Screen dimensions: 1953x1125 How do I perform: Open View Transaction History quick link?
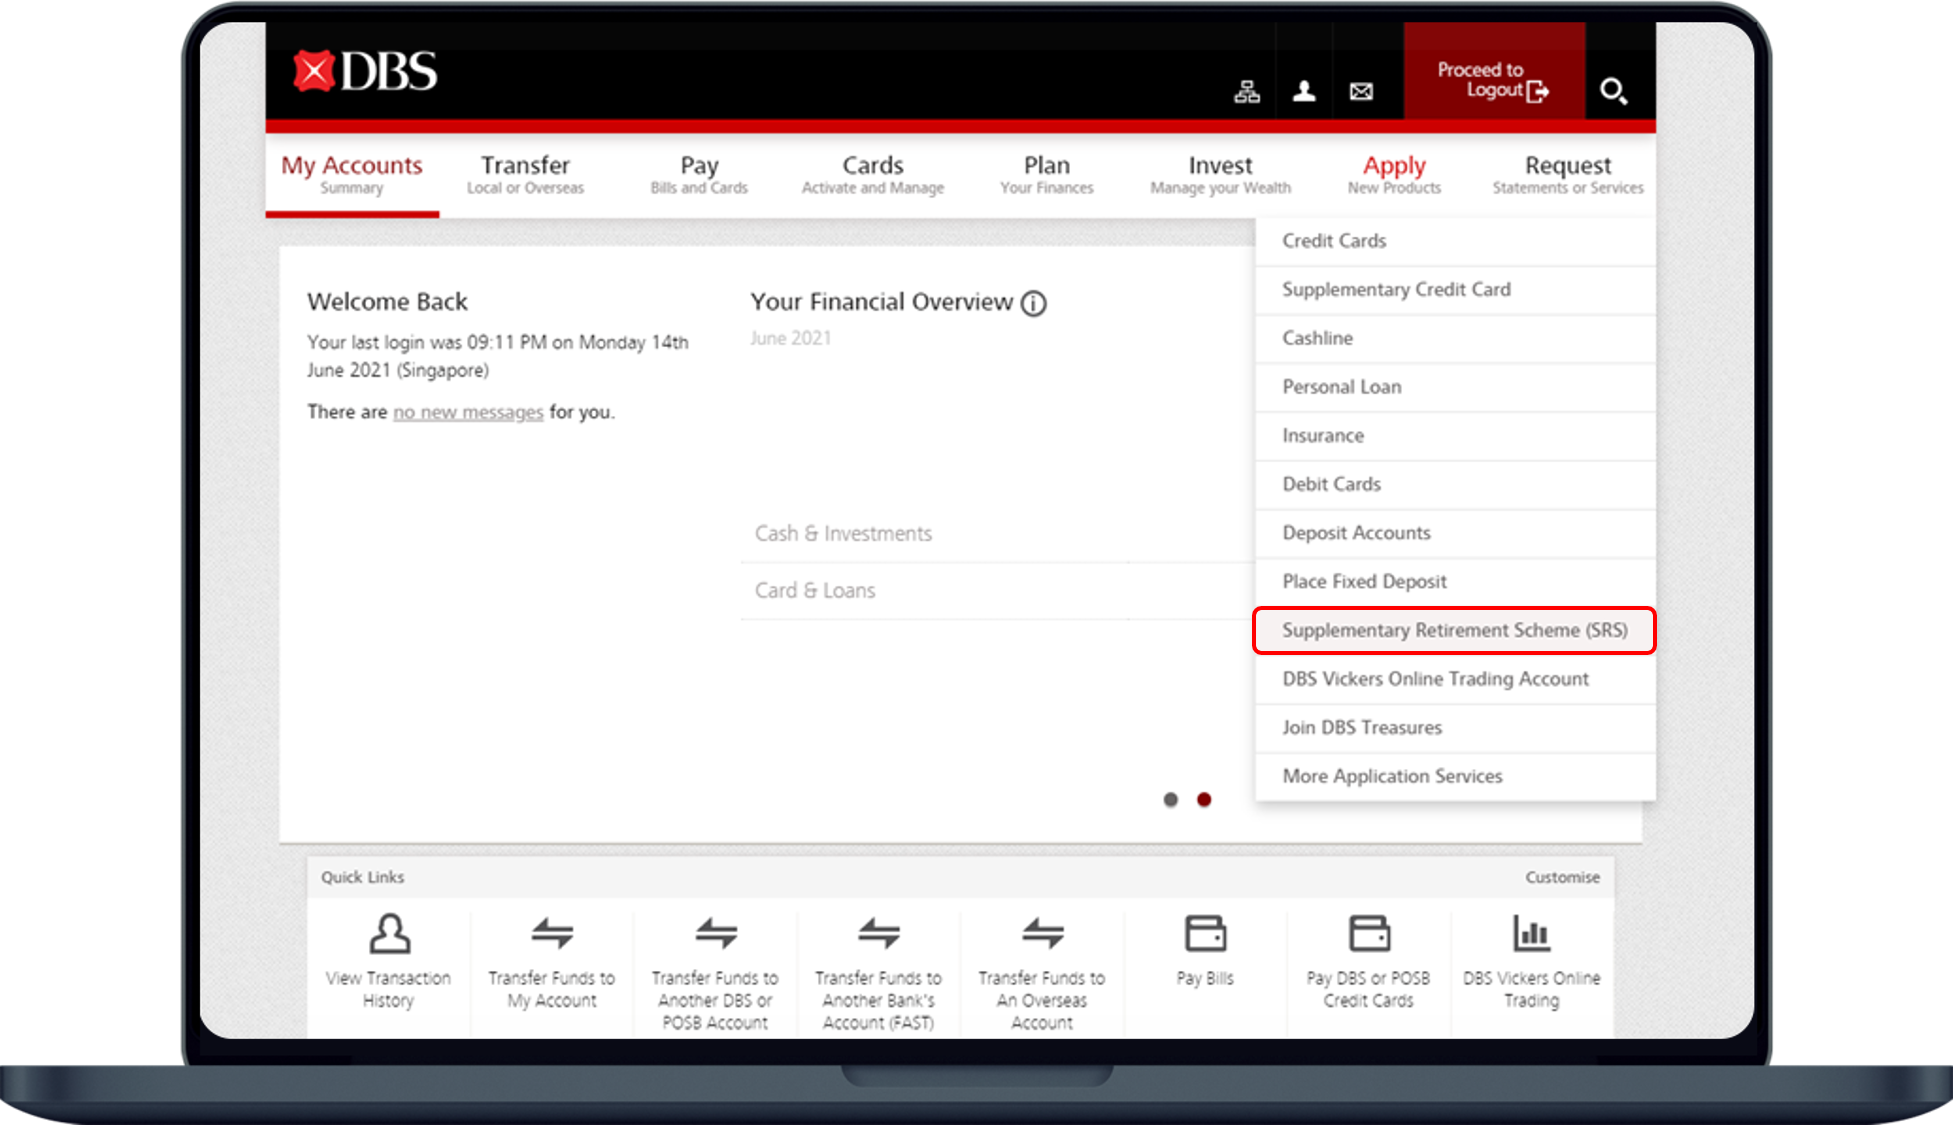pyautogui.click(x=388, y=960)
